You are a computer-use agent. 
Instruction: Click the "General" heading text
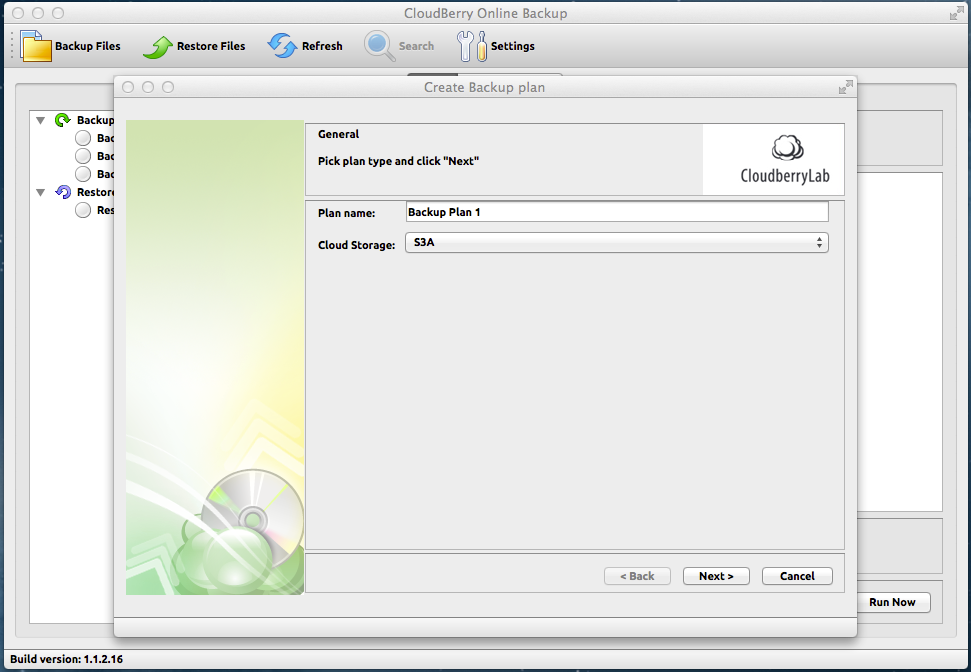pos(339,134)
